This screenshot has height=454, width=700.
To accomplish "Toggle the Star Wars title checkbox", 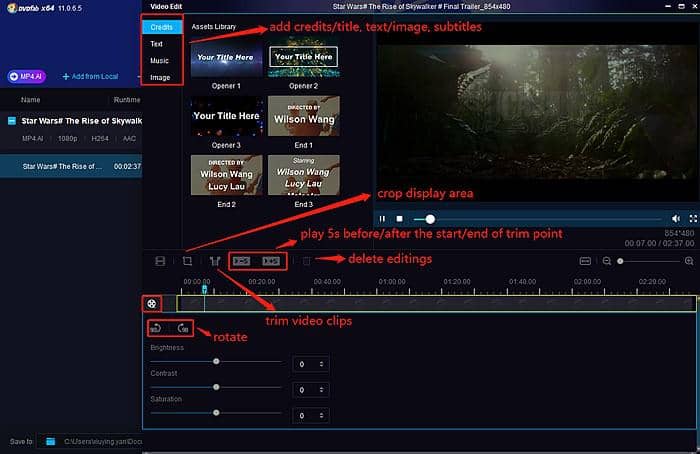I will click(x=11, y=121).
